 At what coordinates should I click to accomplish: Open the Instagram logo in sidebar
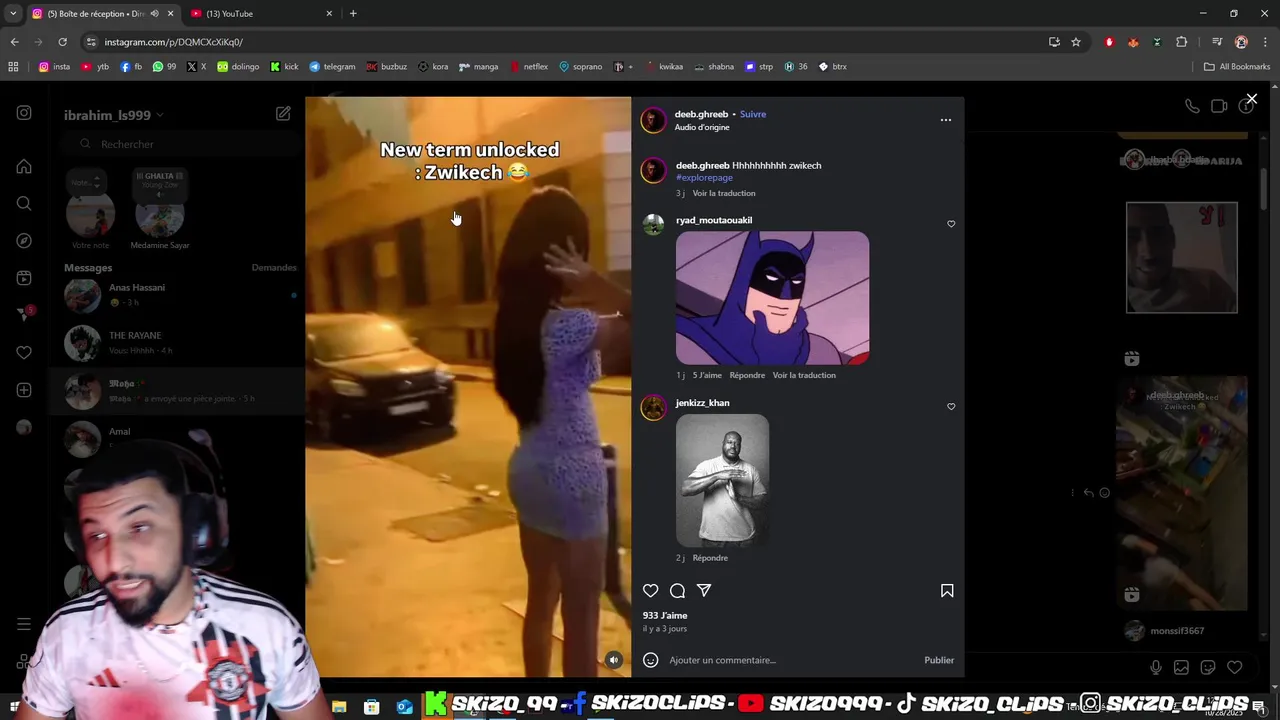pos(24,113)
